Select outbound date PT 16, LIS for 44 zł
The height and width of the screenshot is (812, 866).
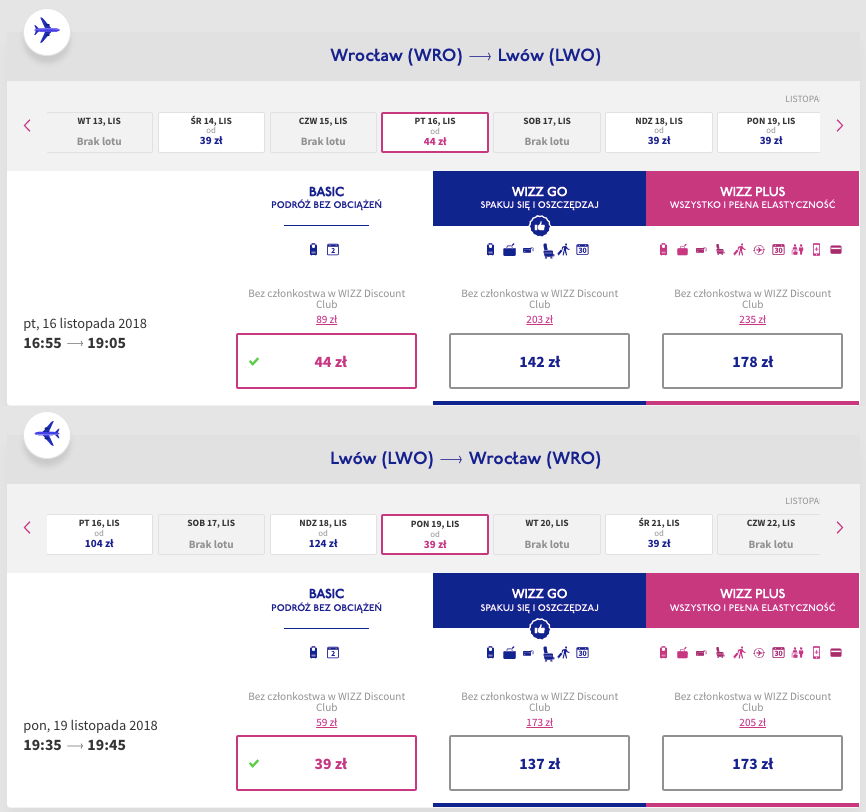click(x=435, y=132)
